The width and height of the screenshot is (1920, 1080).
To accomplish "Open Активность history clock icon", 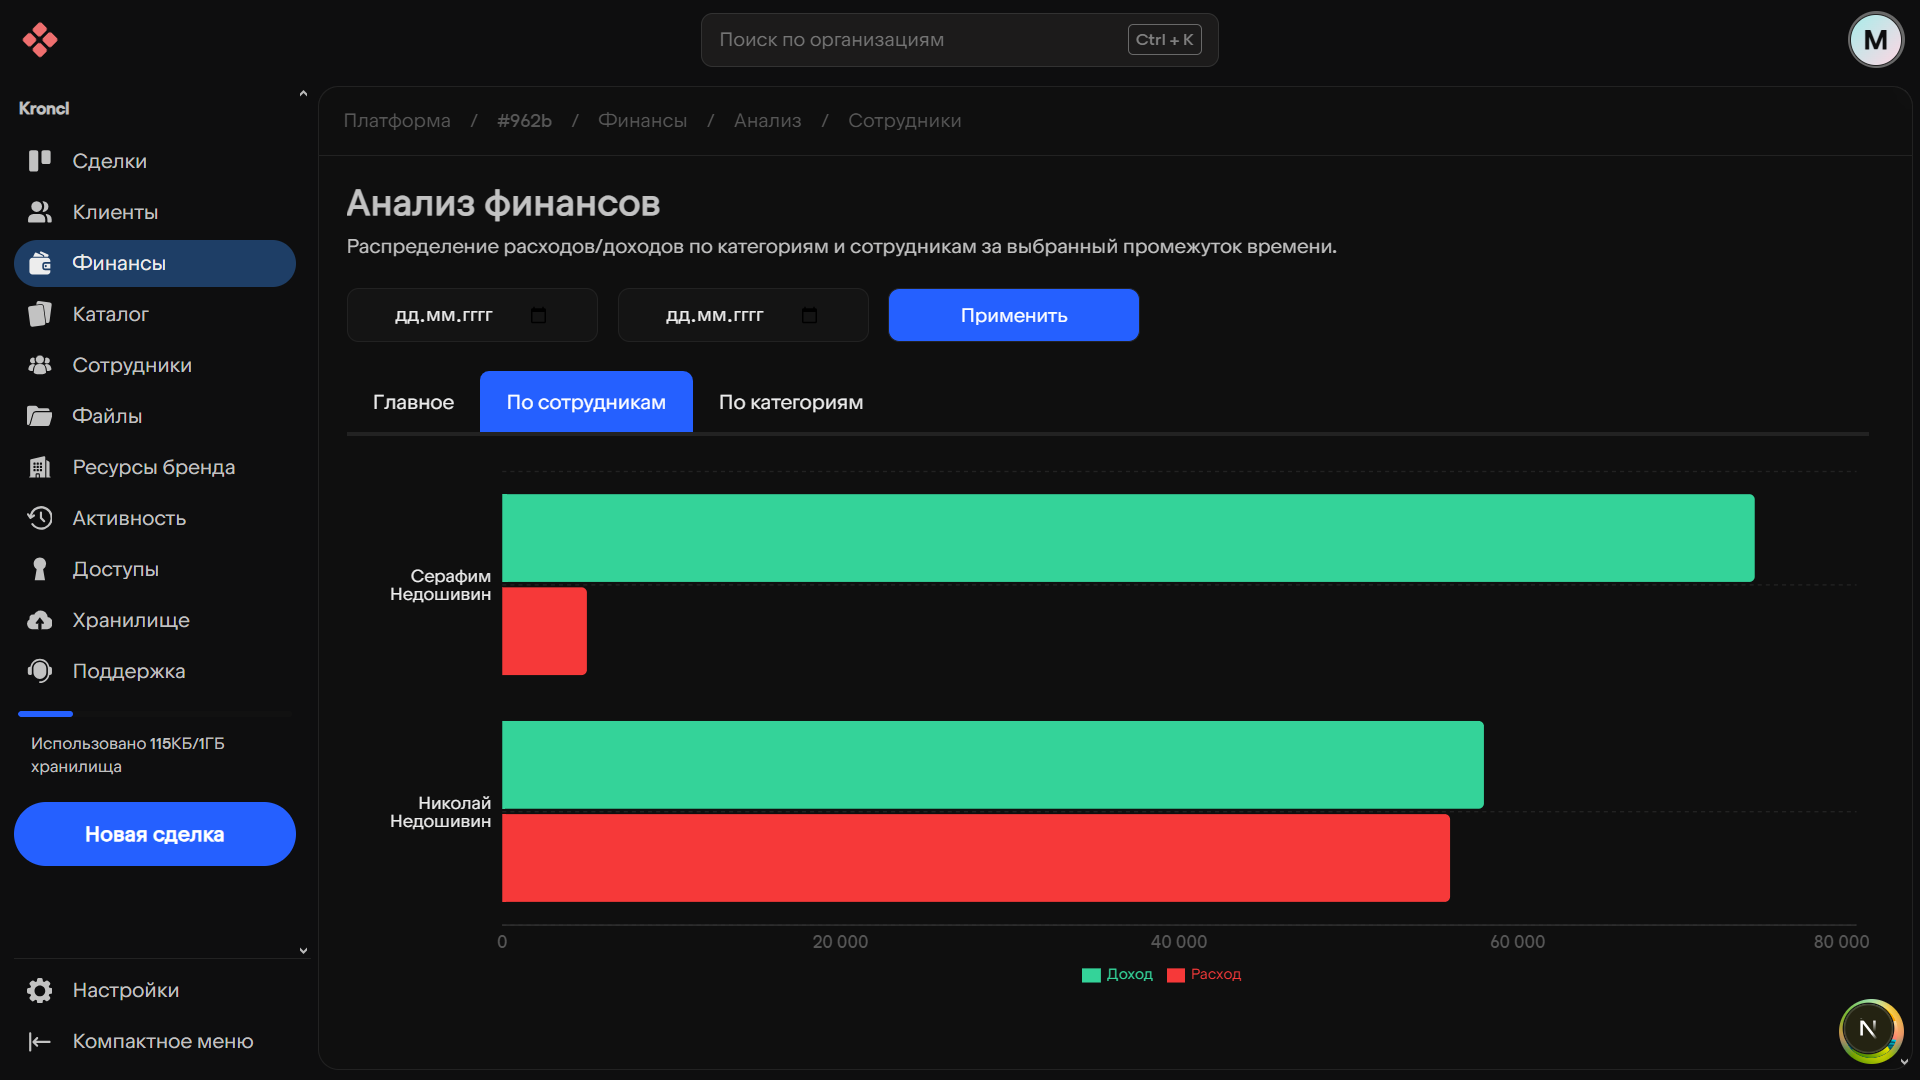I will (x=40, y=518).
